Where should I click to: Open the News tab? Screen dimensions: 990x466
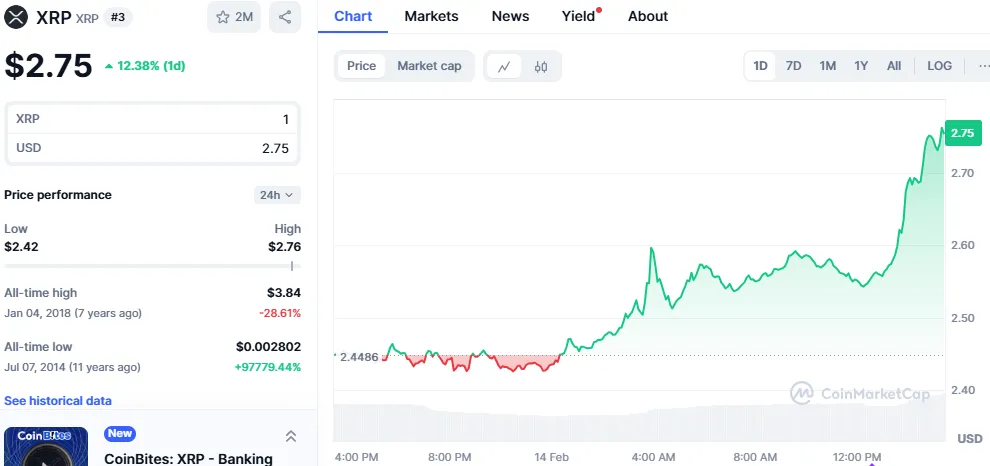point(510,16)
